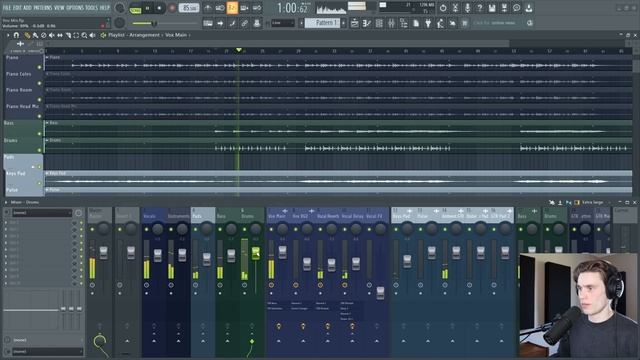Click the question mark help icon
This screenshot has width=640, height=360.
(480, 8)
